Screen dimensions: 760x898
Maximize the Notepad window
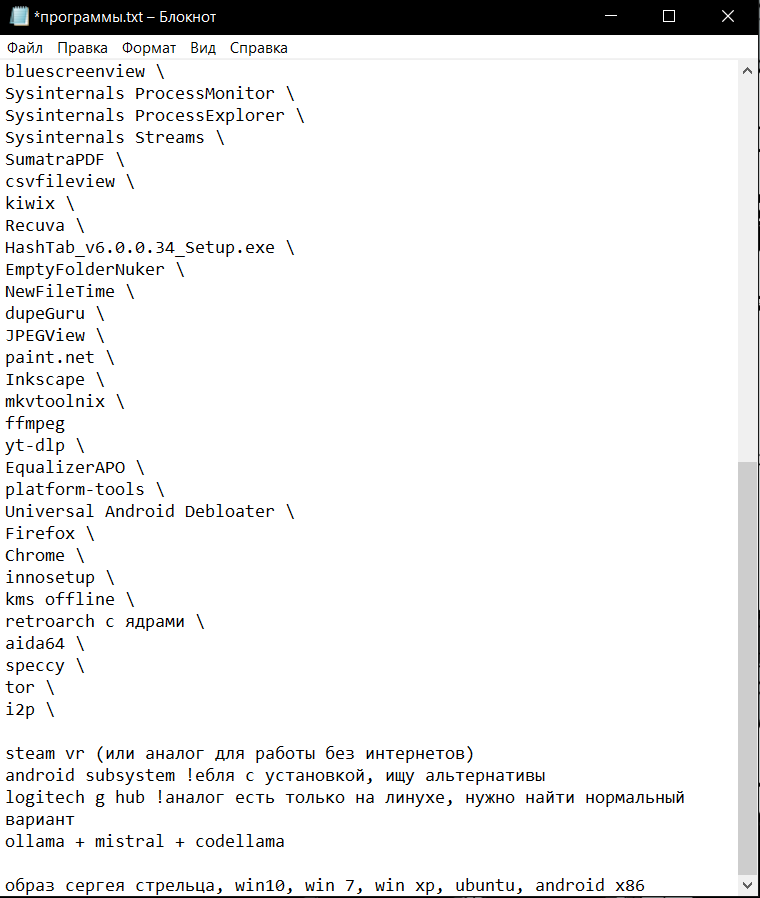tap(669, 16)
